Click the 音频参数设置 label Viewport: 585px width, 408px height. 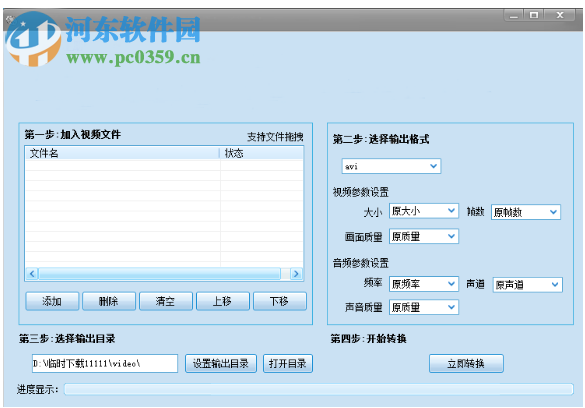point(361,263)
